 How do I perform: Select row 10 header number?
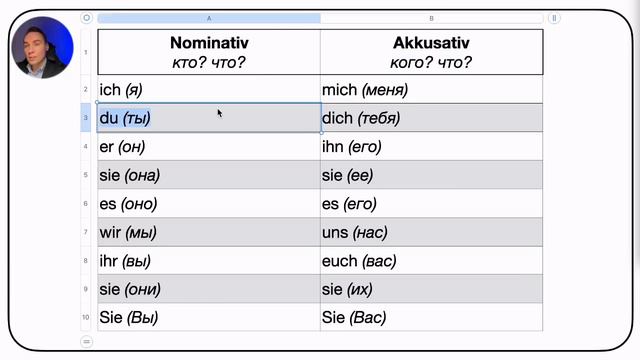pos(86,317)
